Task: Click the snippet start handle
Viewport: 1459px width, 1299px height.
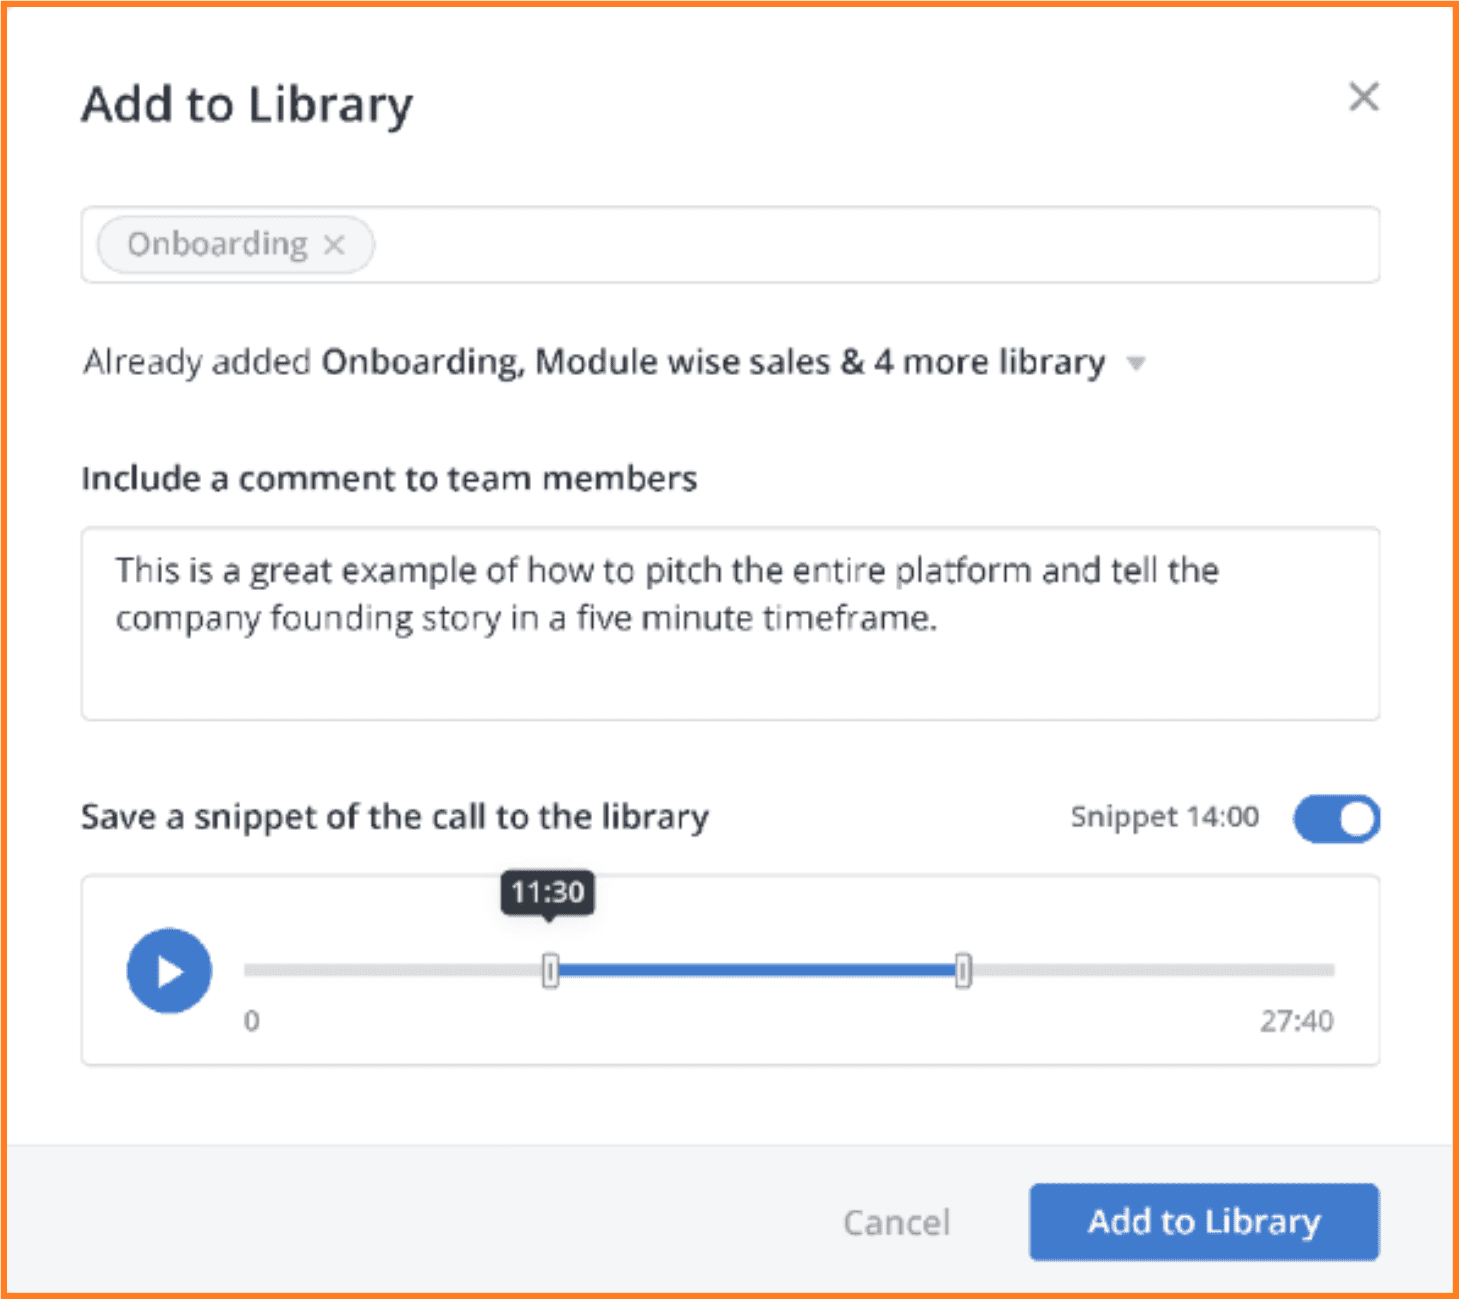Action: pos(550,970)
